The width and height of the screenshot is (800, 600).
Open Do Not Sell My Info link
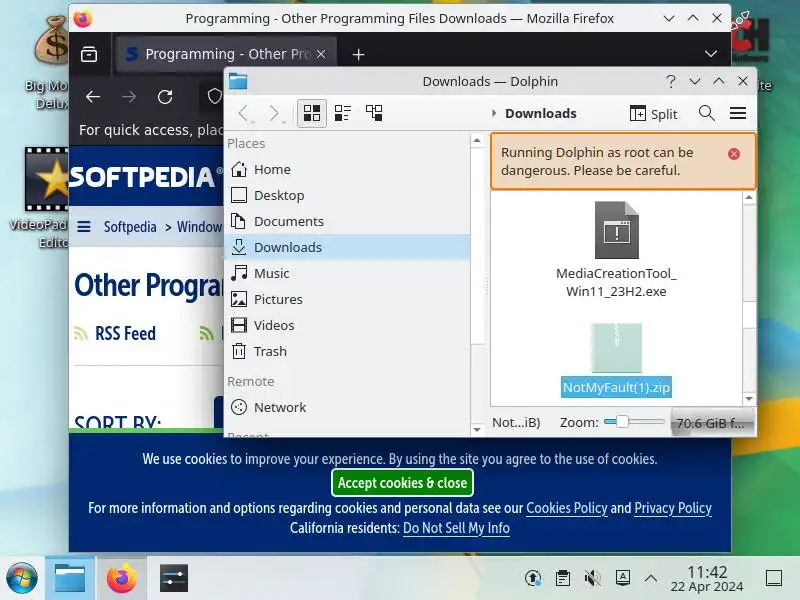click(456, 528)
